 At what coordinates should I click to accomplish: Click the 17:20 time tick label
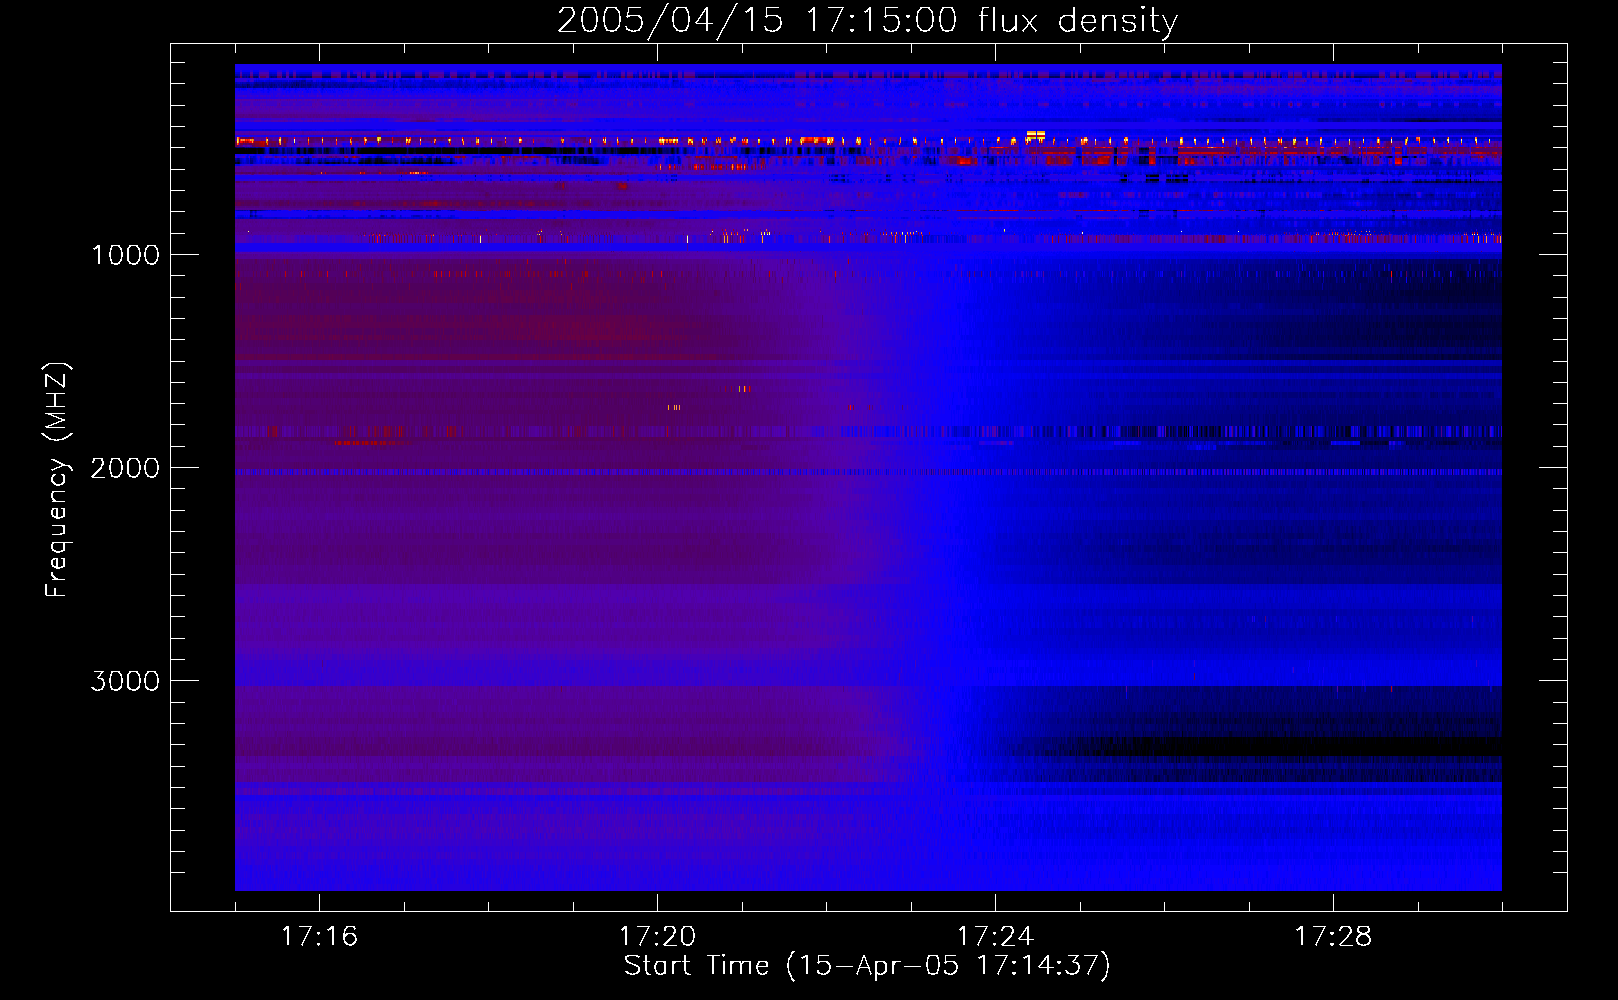[657, 936]
